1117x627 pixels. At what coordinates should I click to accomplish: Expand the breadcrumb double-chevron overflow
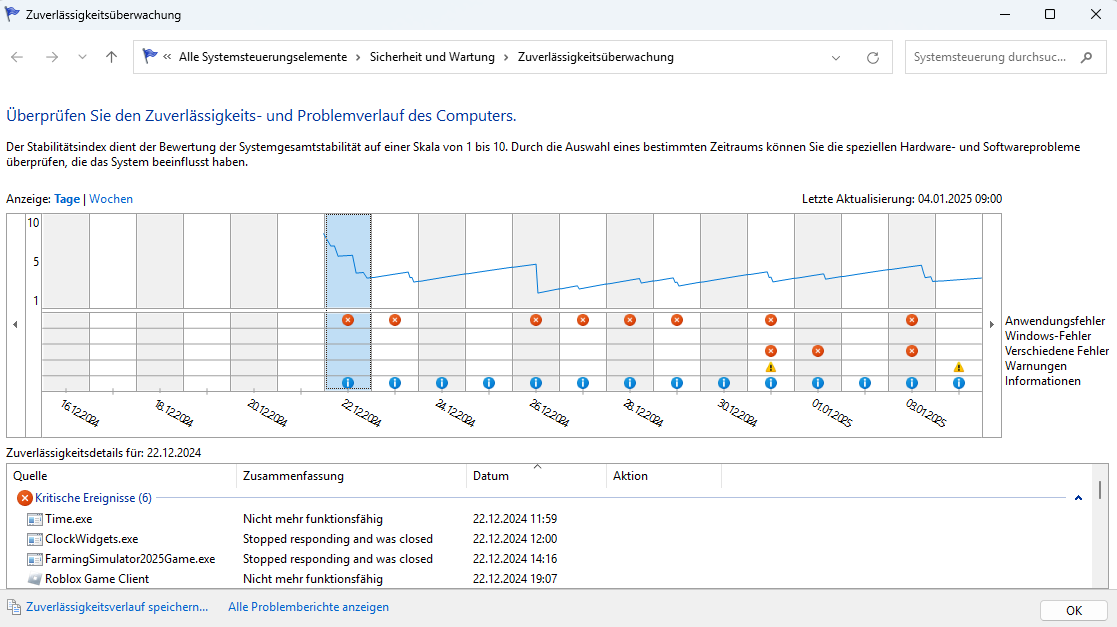167,57
